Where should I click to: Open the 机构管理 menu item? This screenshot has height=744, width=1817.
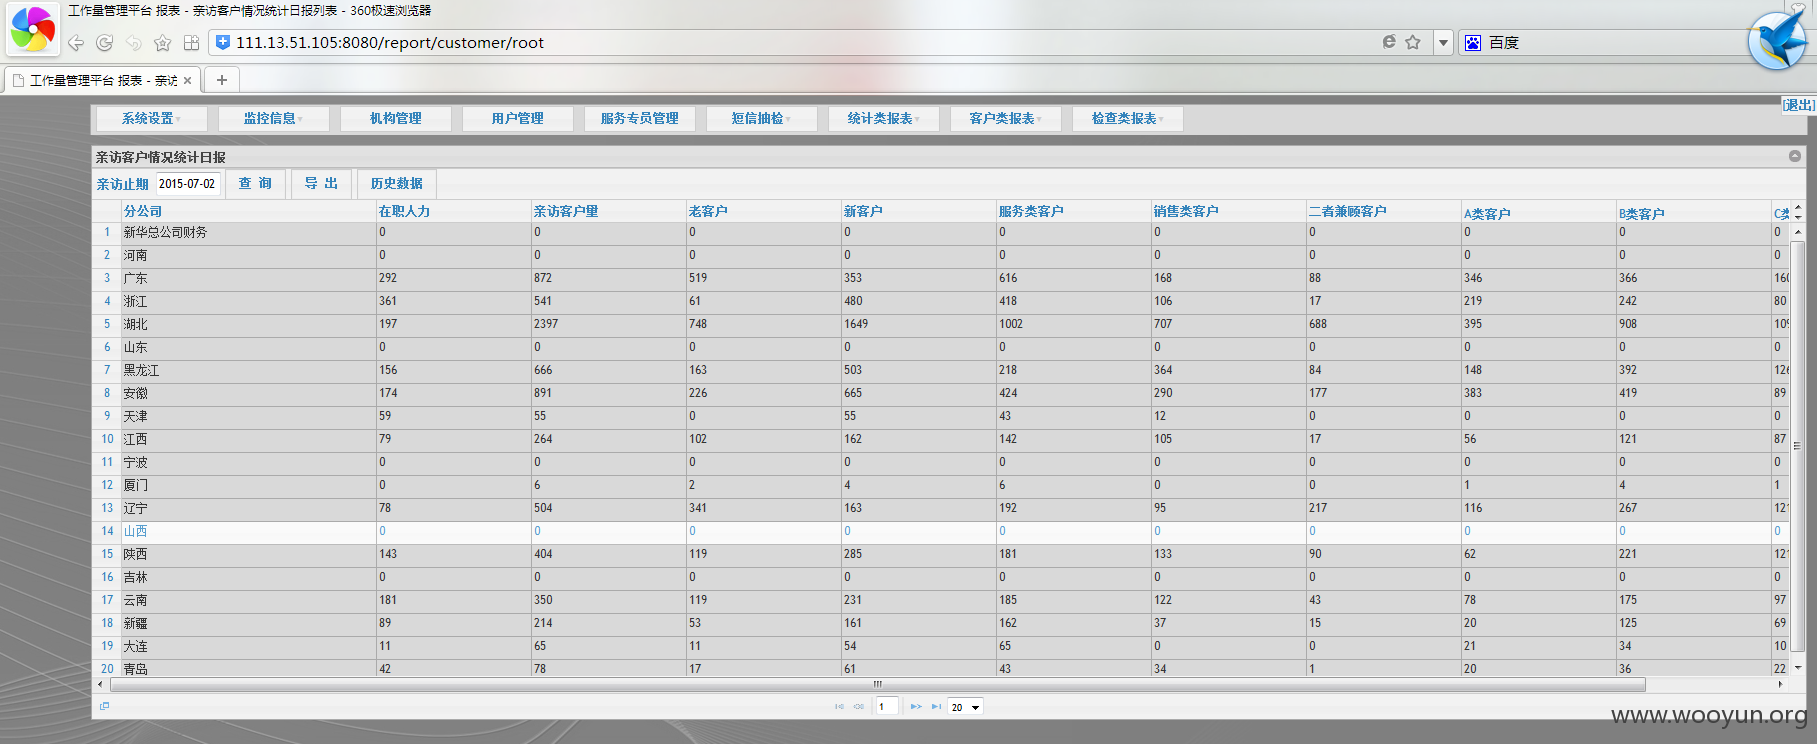pos(395,119)
